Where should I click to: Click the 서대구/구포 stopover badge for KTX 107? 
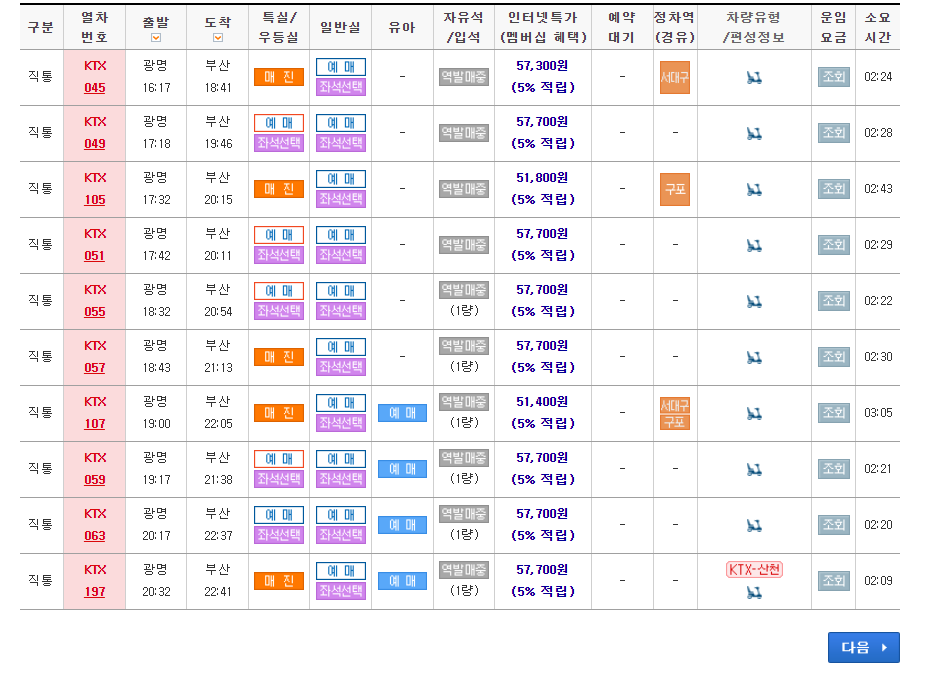[x=674, y=412]
